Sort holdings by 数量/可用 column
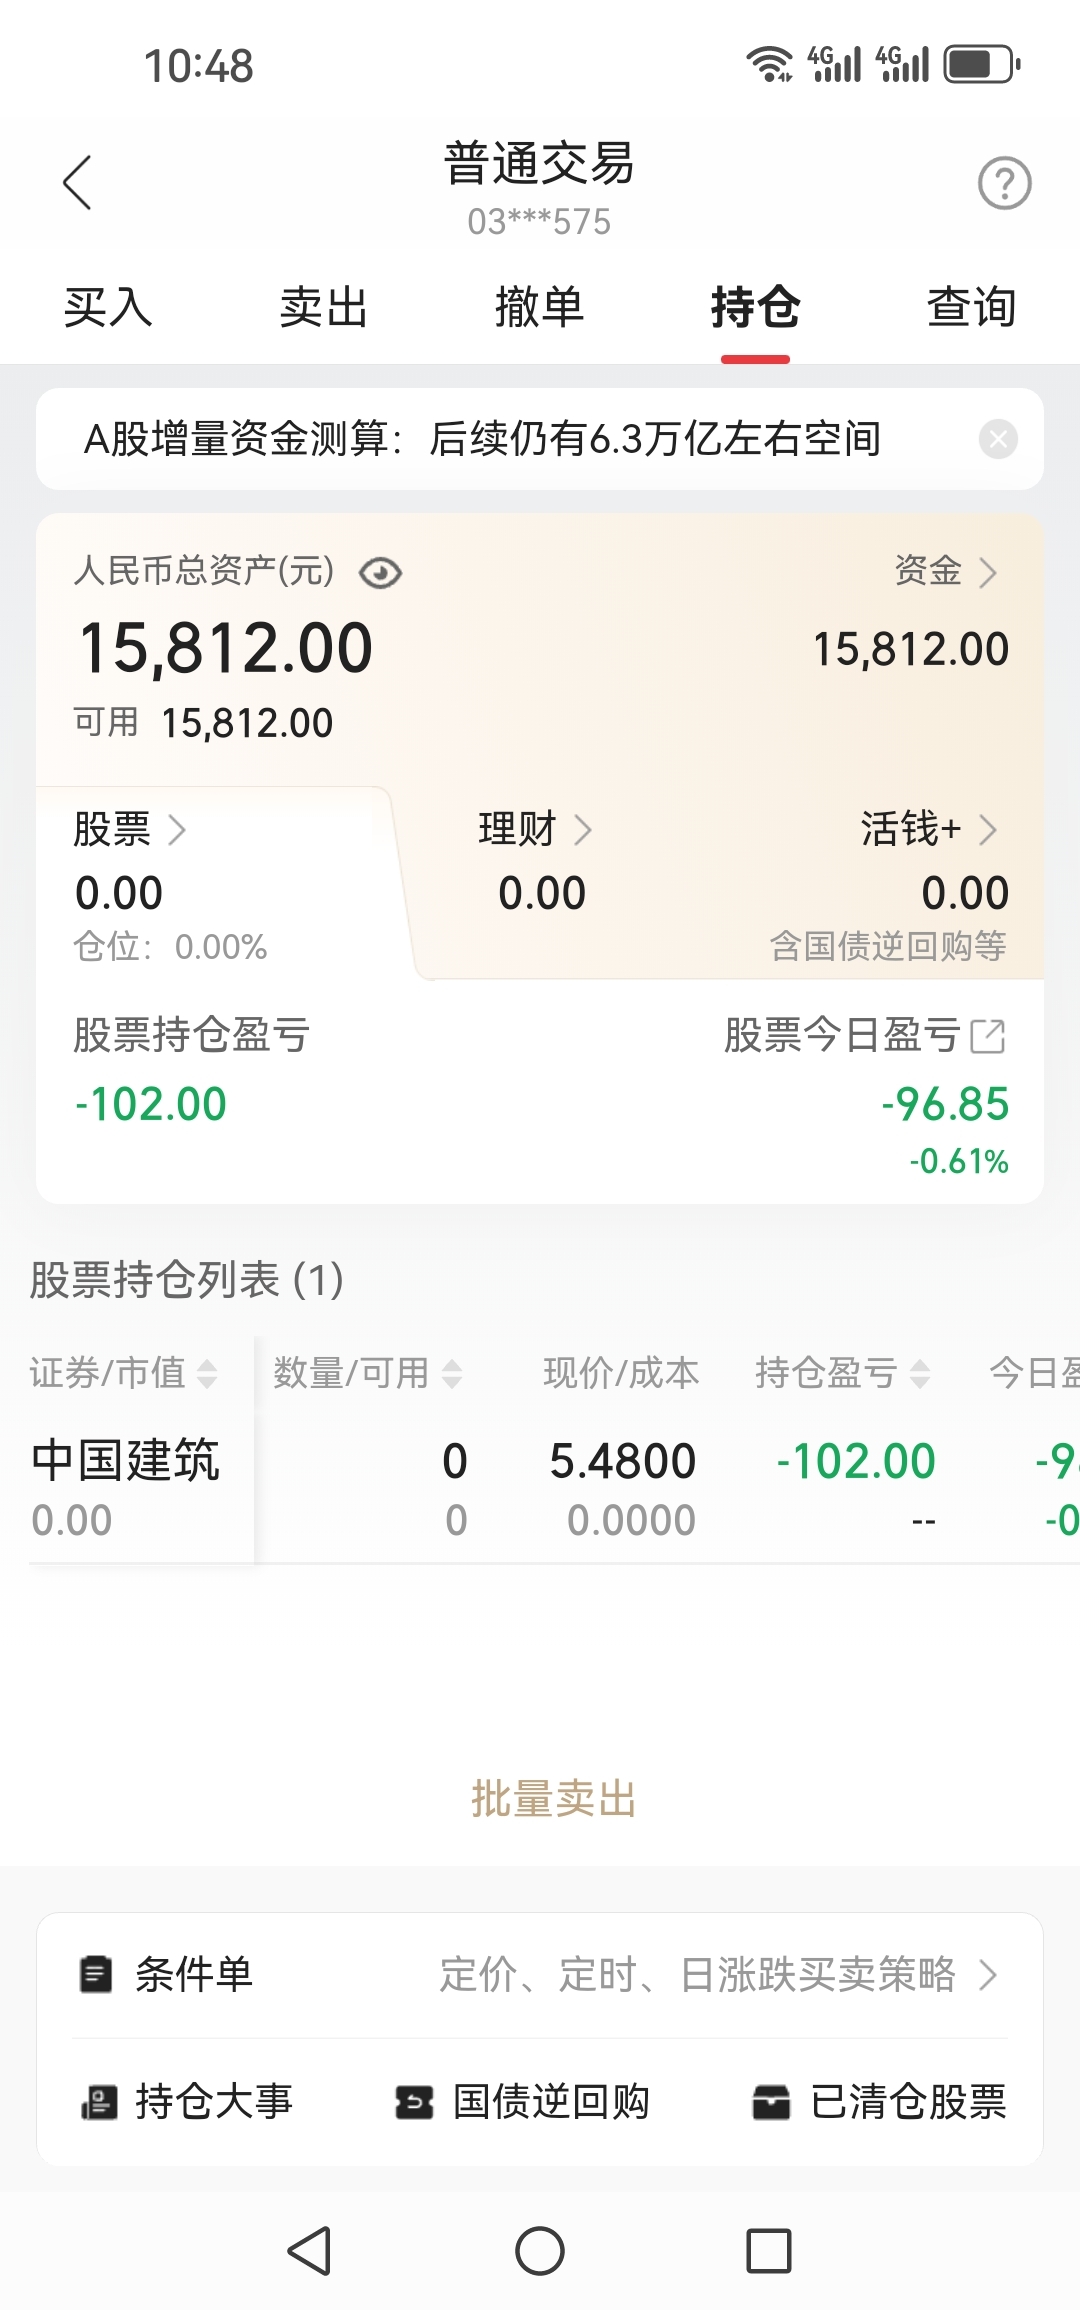The image size is (1080, 2310). tap(367, 1373)
